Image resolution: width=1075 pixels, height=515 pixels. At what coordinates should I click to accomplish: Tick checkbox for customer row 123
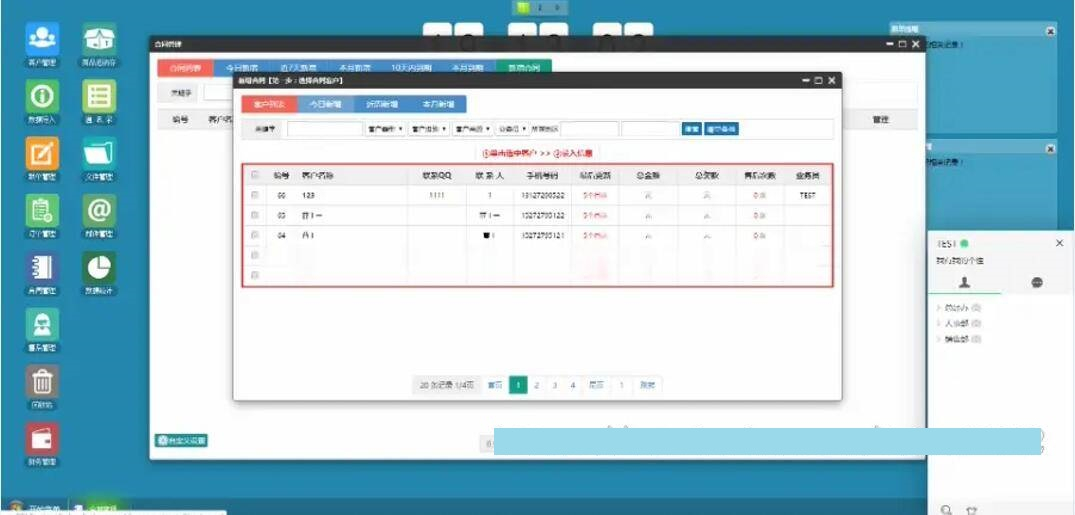click(255, 195)
